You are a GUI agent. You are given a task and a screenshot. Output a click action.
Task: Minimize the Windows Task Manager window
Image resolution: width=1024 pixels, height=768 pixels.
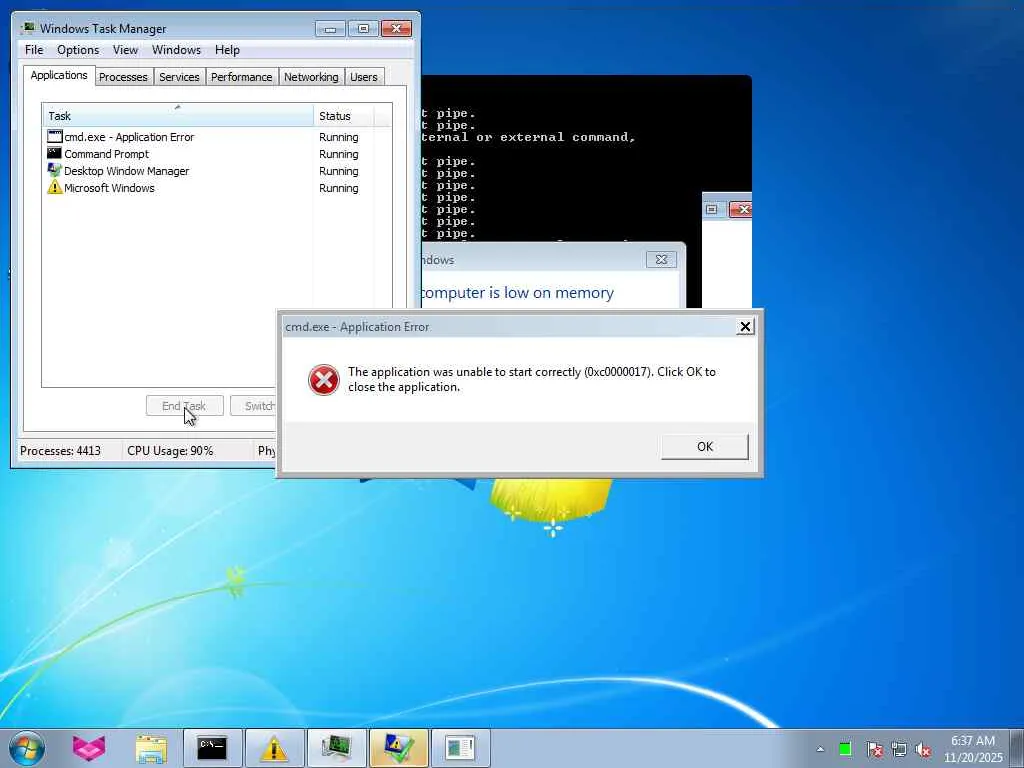coord(330,29)
